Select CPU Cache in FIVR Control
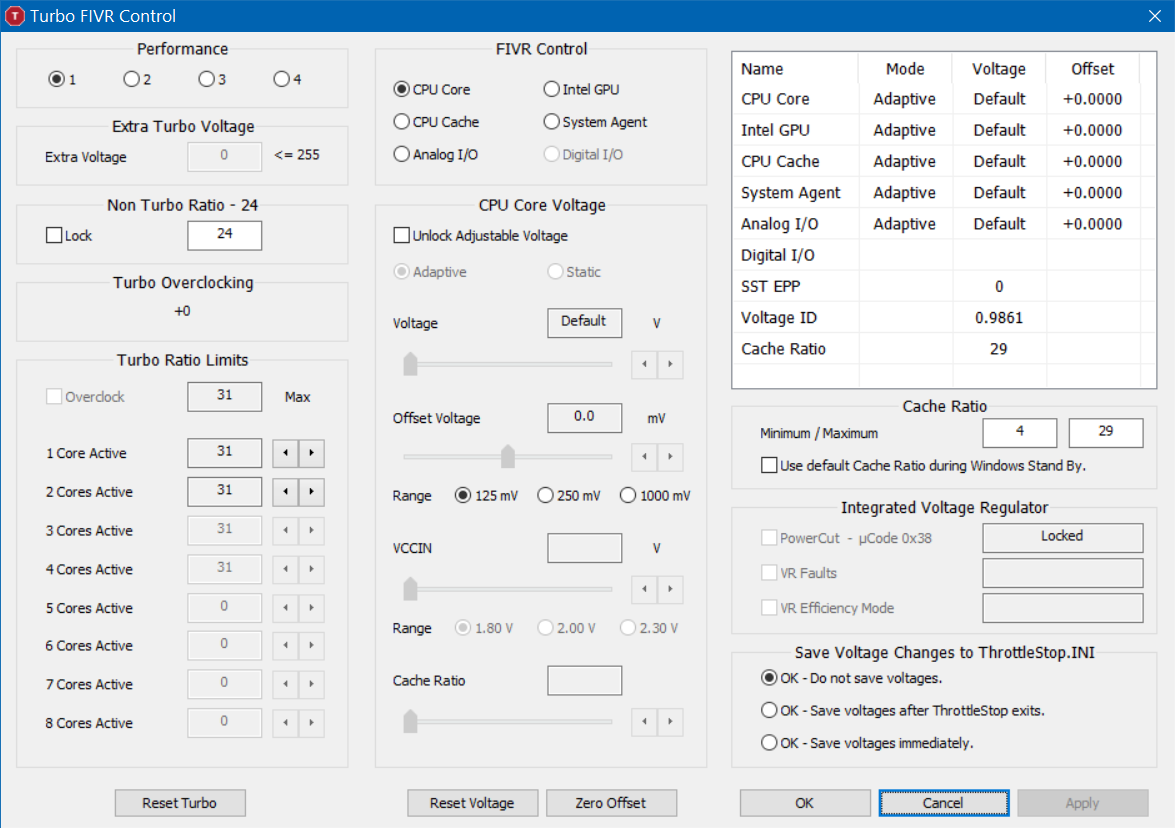The width and height of the screenshot is (1175, 828). pyautogui.click(x=402, y=122)
